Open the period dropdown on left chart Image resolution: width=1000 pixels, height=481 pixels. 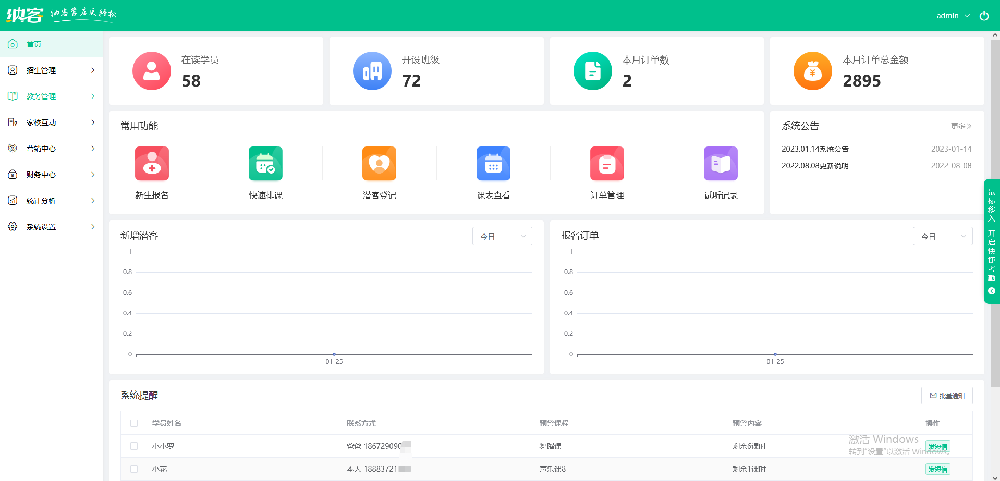503,236
